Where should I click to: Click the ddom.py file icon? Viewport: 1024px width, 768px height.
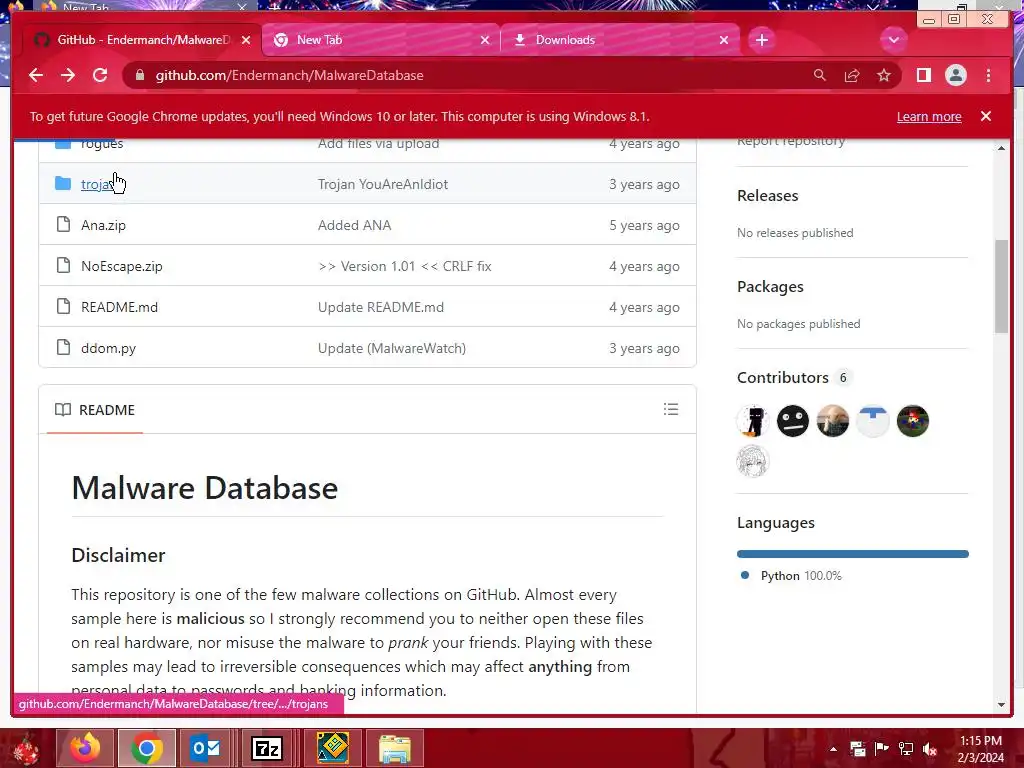(63, 347)
